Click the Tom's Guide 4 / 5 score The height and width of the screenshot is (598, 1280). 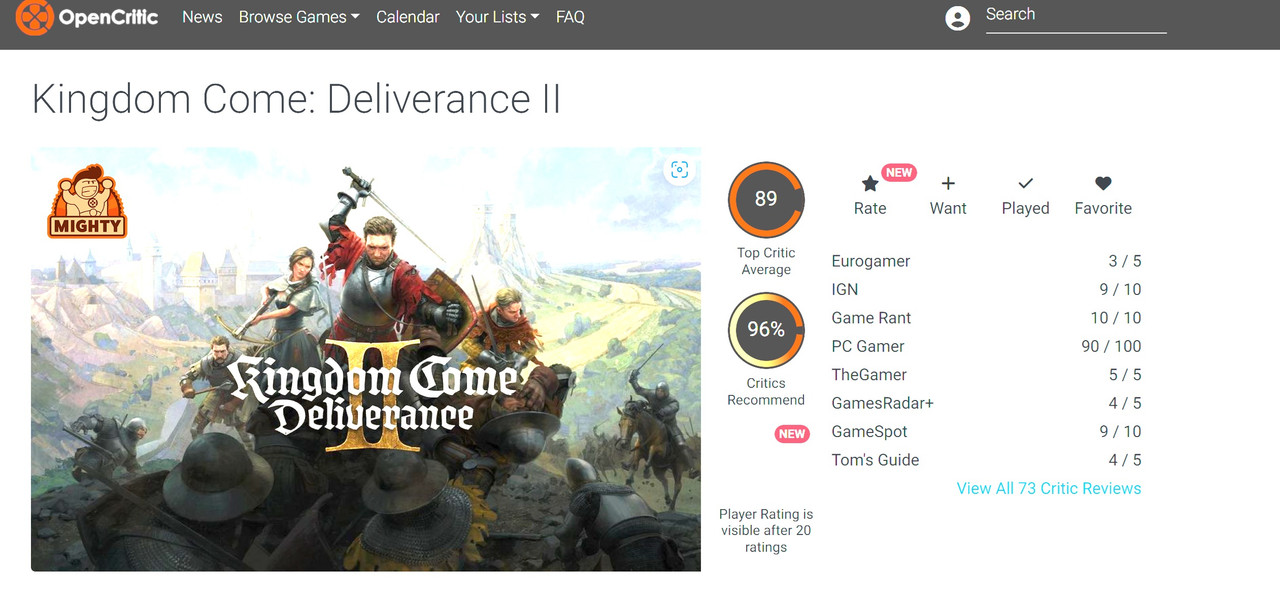point(1125,460)
